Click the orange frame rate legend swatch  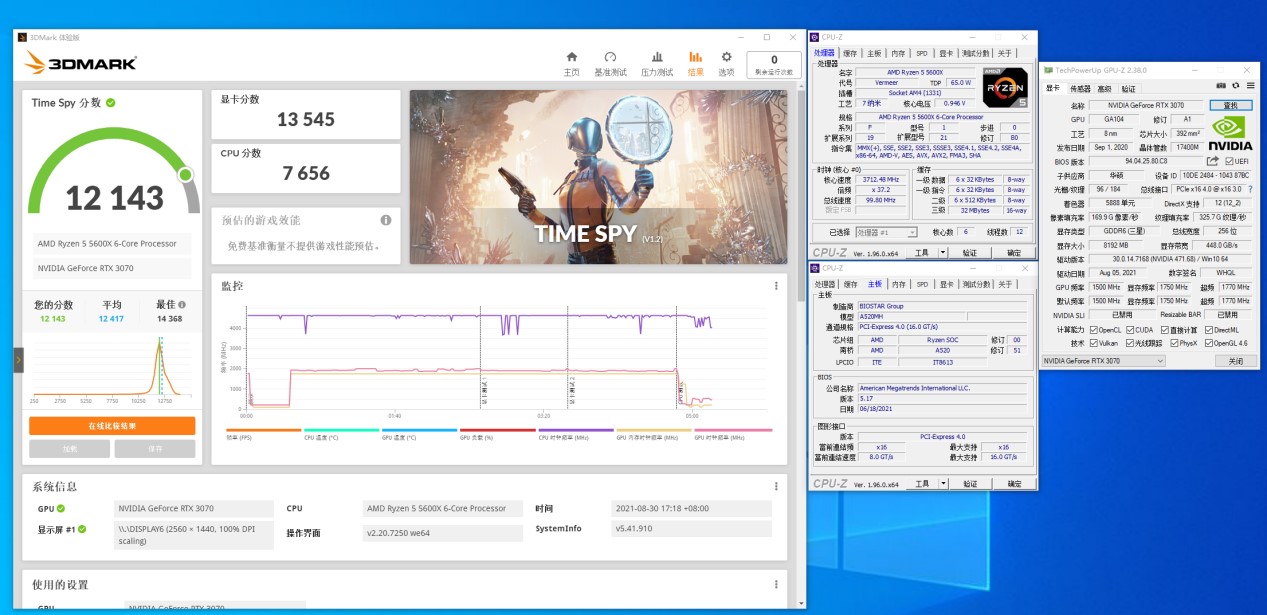click(263, 430)
